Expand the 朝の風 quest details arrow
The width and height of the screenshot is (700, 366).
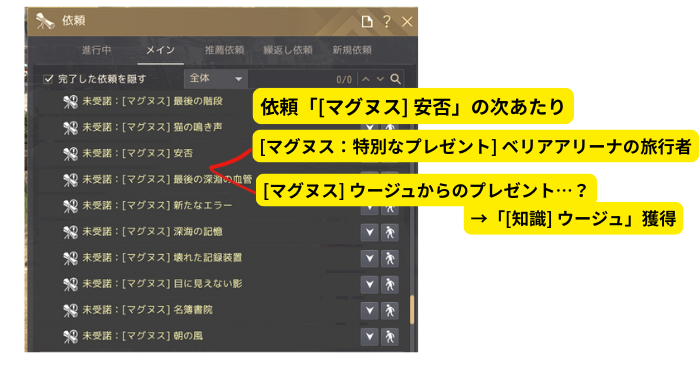(370, 337)
